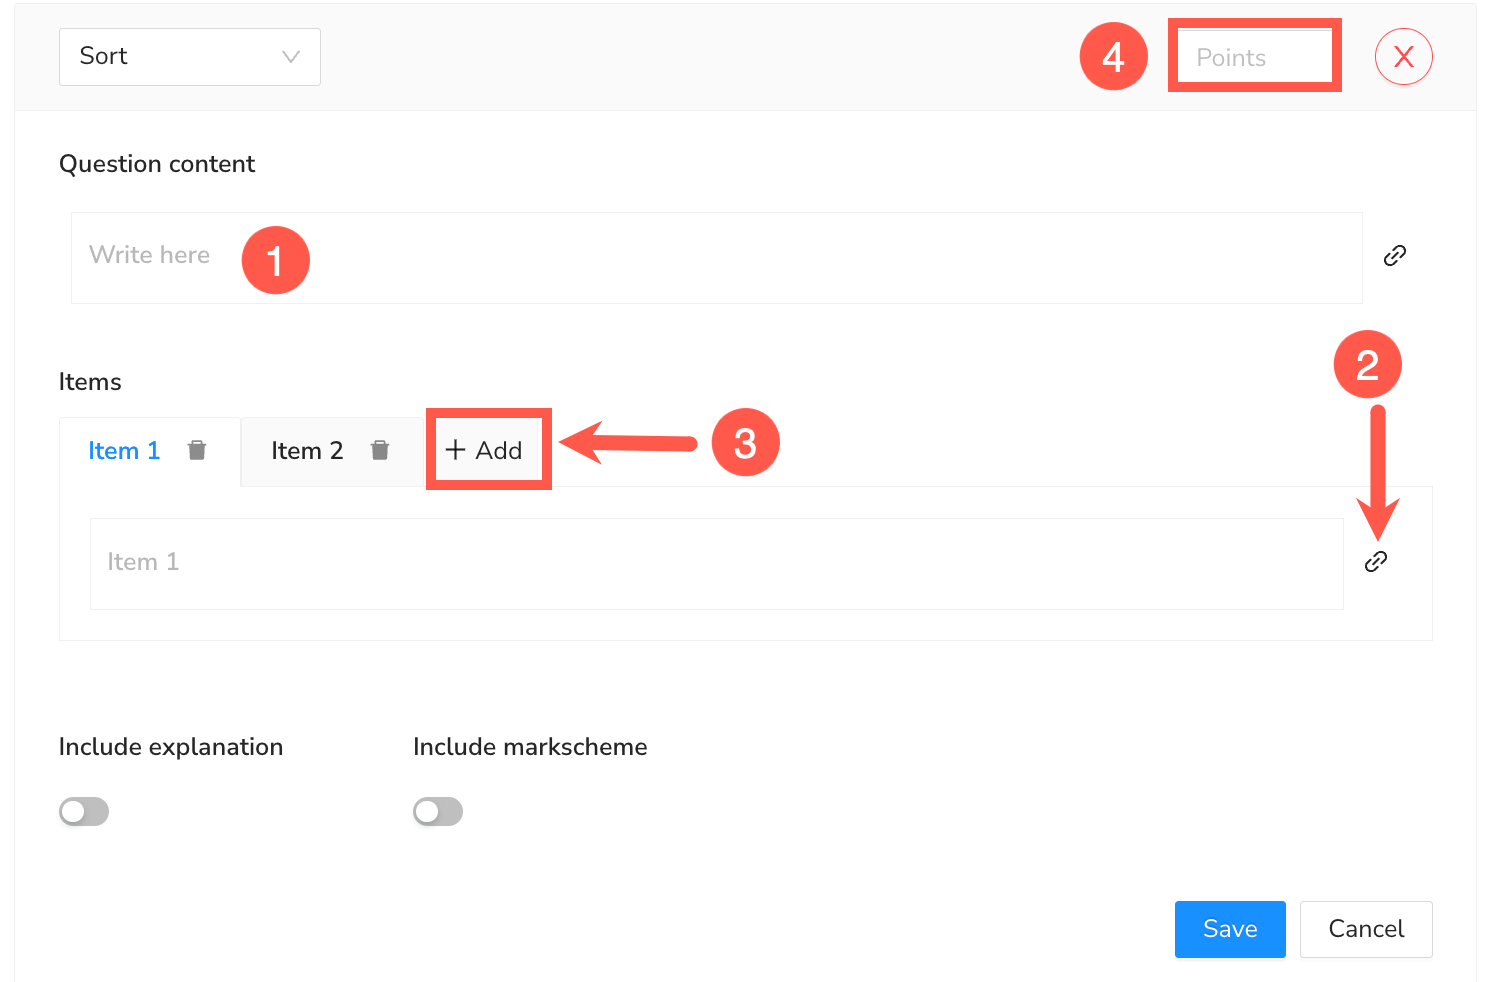The width and height of the screenshot is (1492, 982).
Task: Click the Include explanation label
Action: pyautogui.click(x=171, y=747)
